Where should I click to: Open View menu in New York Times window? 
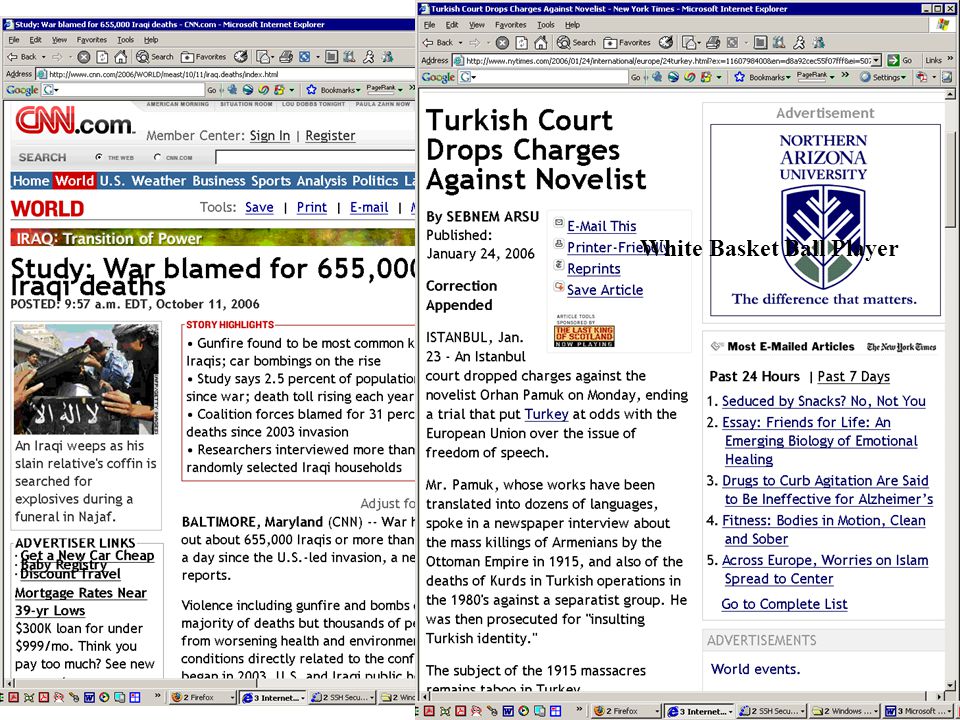(x=477, y=25)
